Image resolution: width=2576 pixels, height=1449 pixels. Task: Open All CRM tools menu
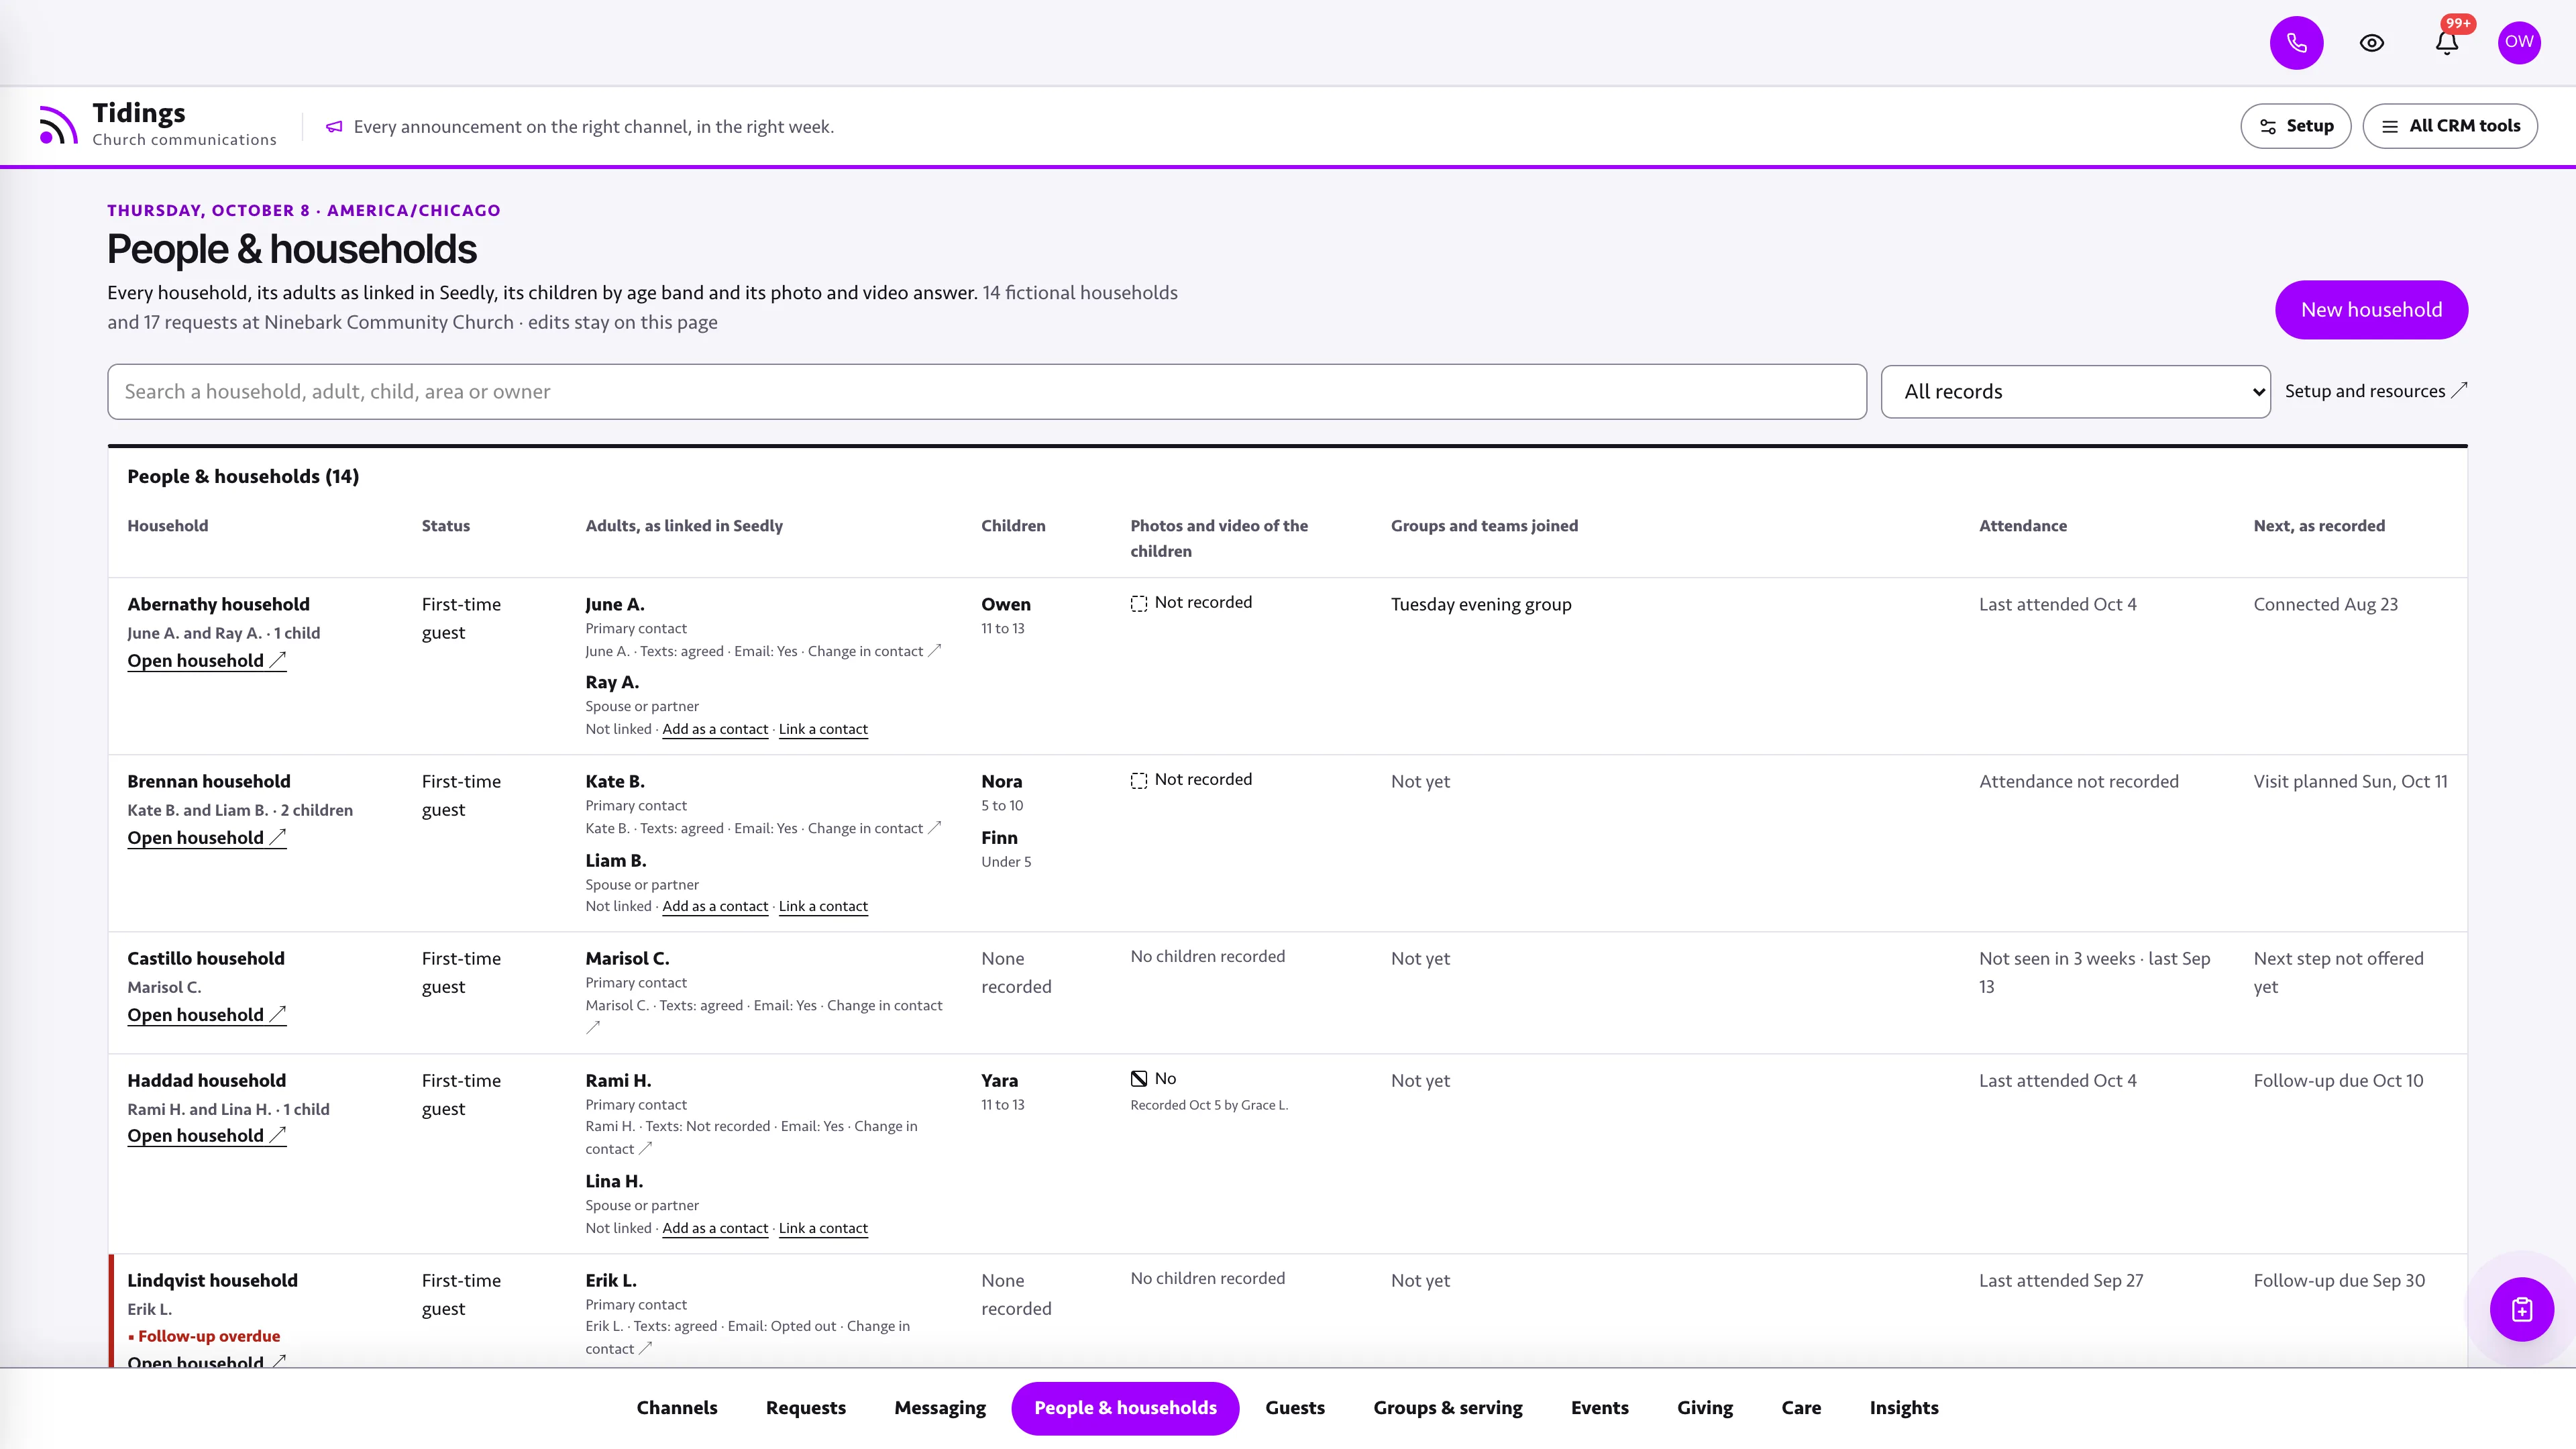(x=2450, y=126)
